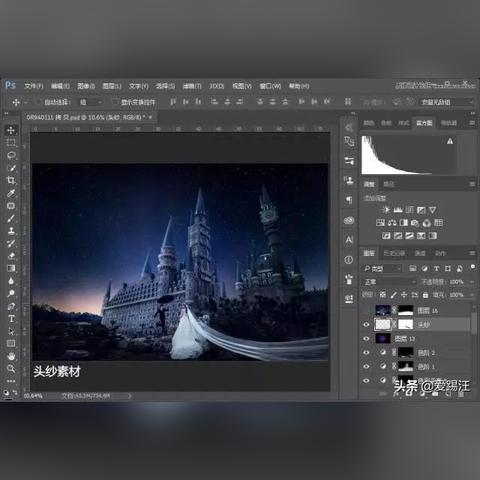Open the 窗口(W) menu

point(270,86)
